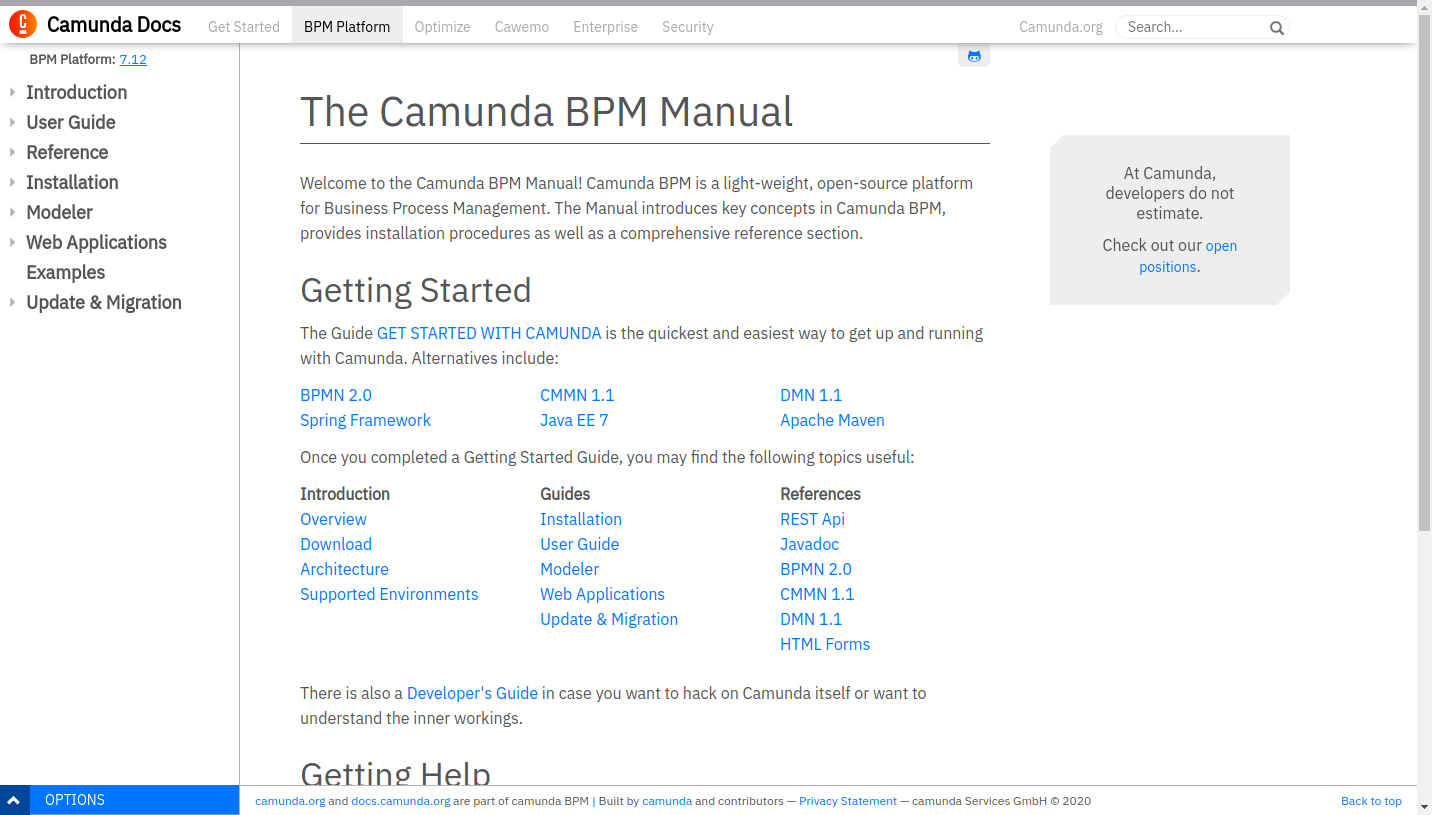Open the Security tab
The image size is (1432, 815).
[688, 27]
